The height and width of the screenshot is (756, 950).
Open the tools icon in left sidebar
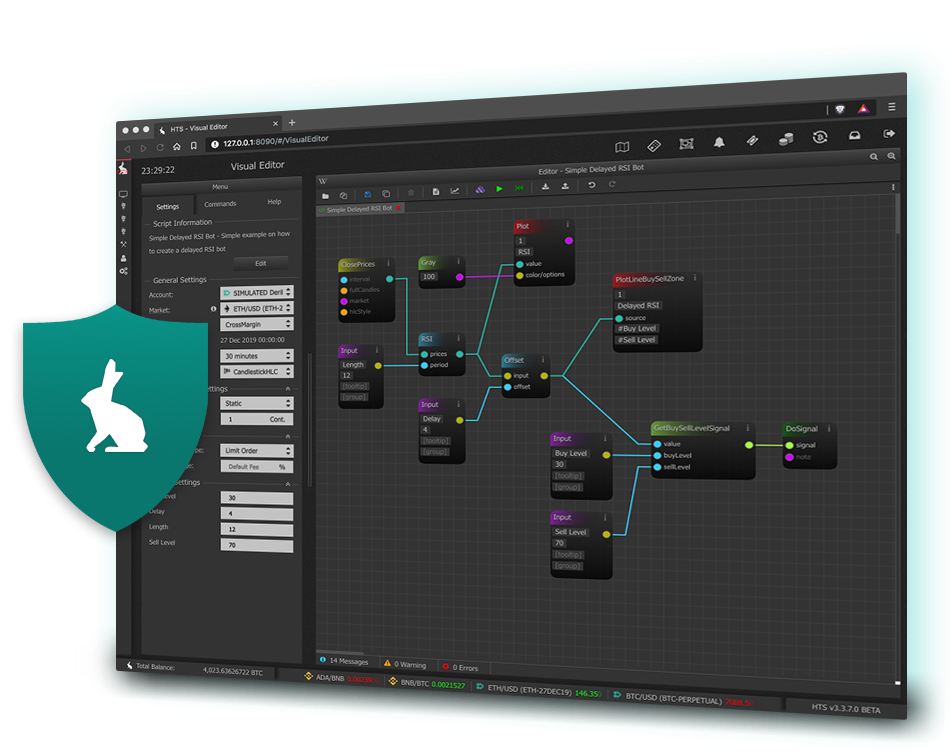(x=124, y=245)
